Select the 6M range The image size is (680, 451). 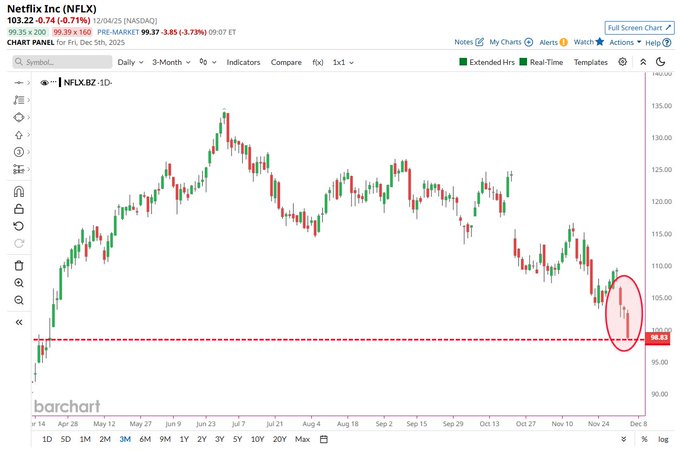pyautogui.click(x=145, y=439)
